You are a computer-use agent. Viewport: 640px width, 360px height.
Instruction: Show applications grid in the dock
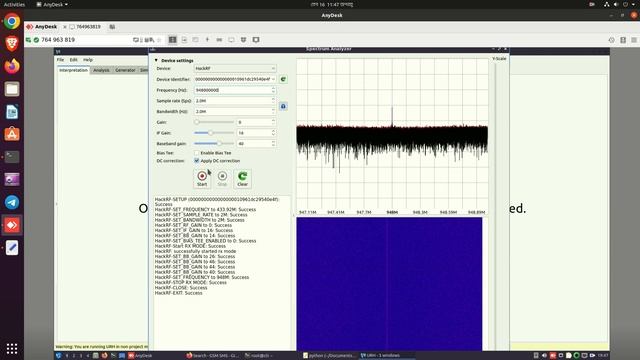(x=12, y=349)
